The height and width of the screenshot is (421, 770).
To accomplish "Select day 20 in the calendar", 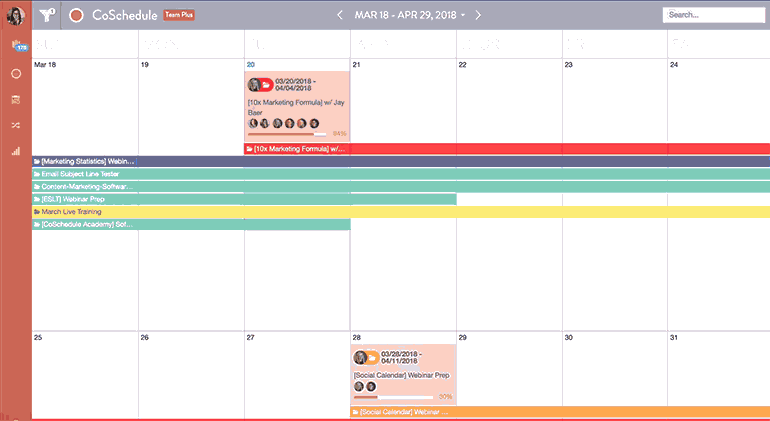I will click(x=250, y=64).
